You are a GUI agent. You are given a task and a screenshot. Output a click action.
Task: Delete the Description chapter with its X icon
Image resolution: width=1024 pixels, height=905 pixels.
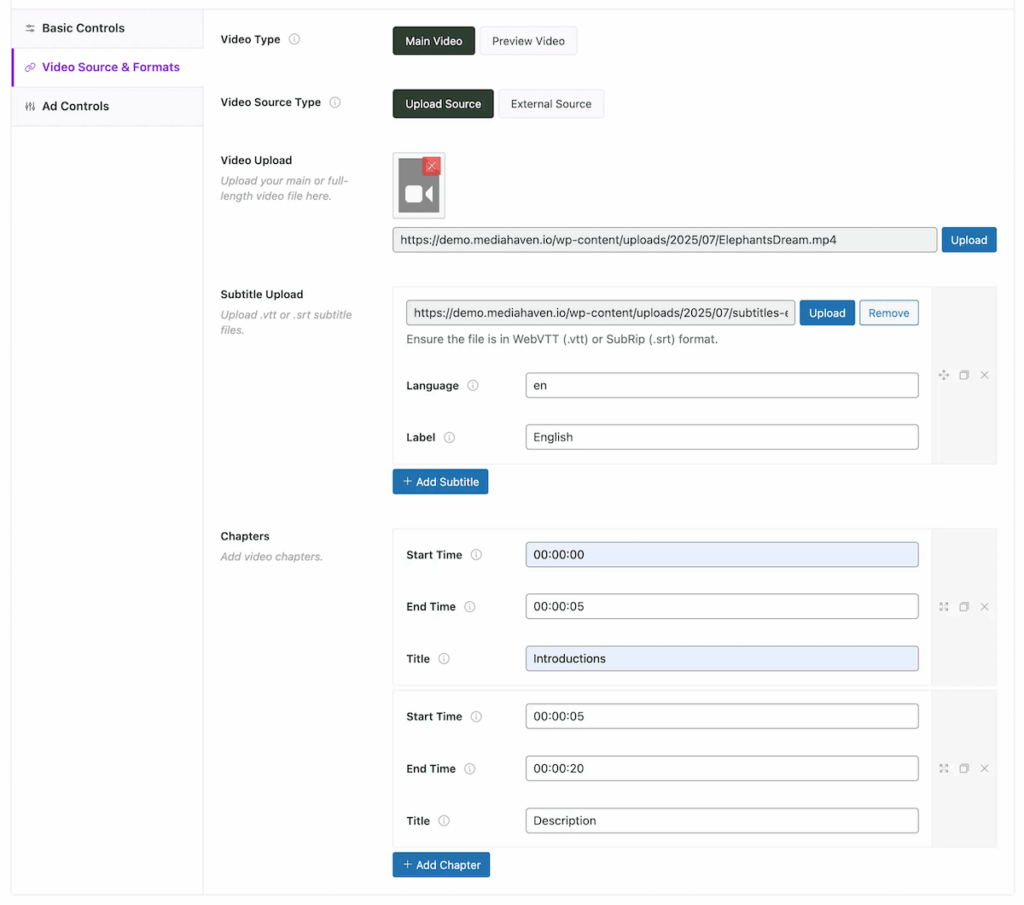984,768
